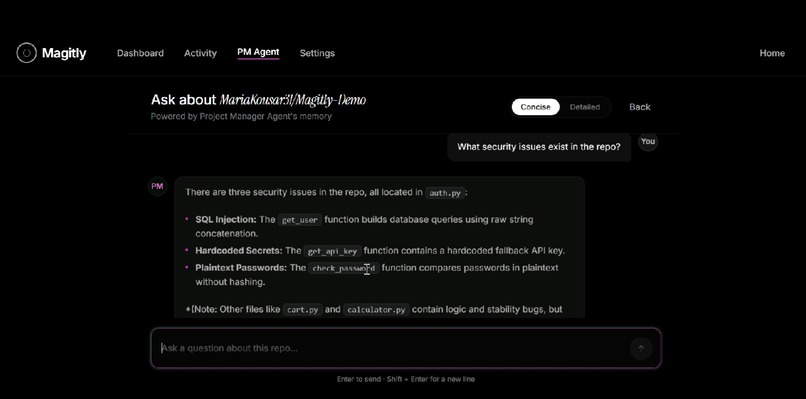The width and height of the screenshot is (806, 399).
Task: Select Concise response mode
Action: [535, 107]
